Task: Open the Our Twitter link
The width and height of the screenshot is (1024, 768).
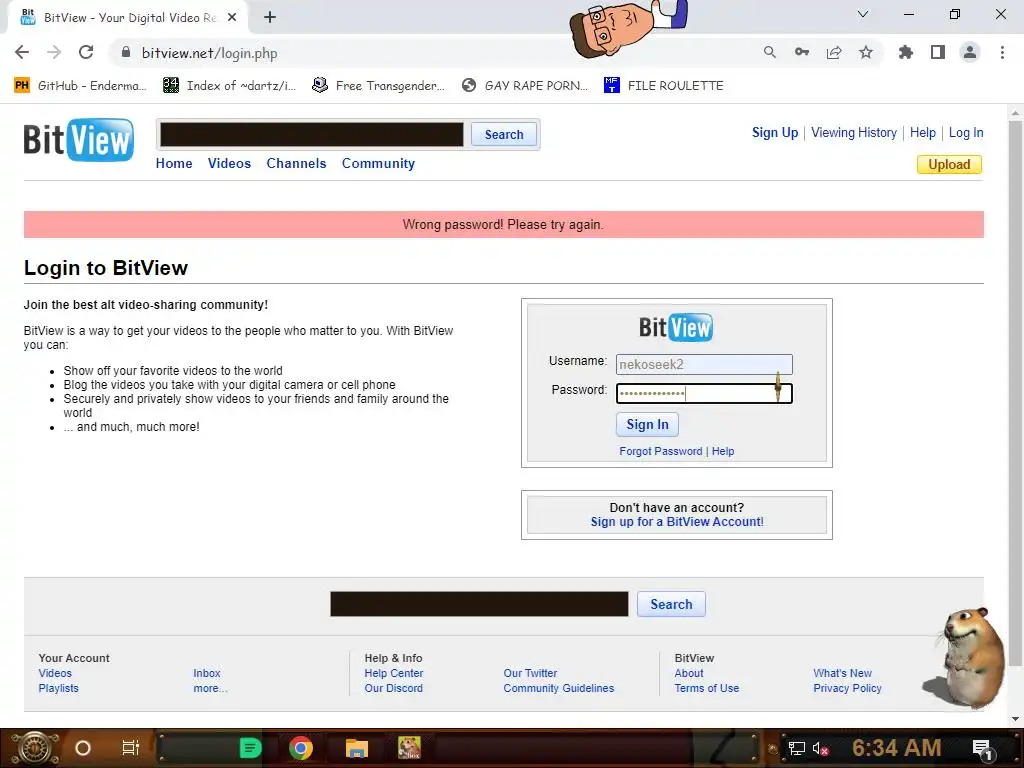Action: [x=530, y=673]
